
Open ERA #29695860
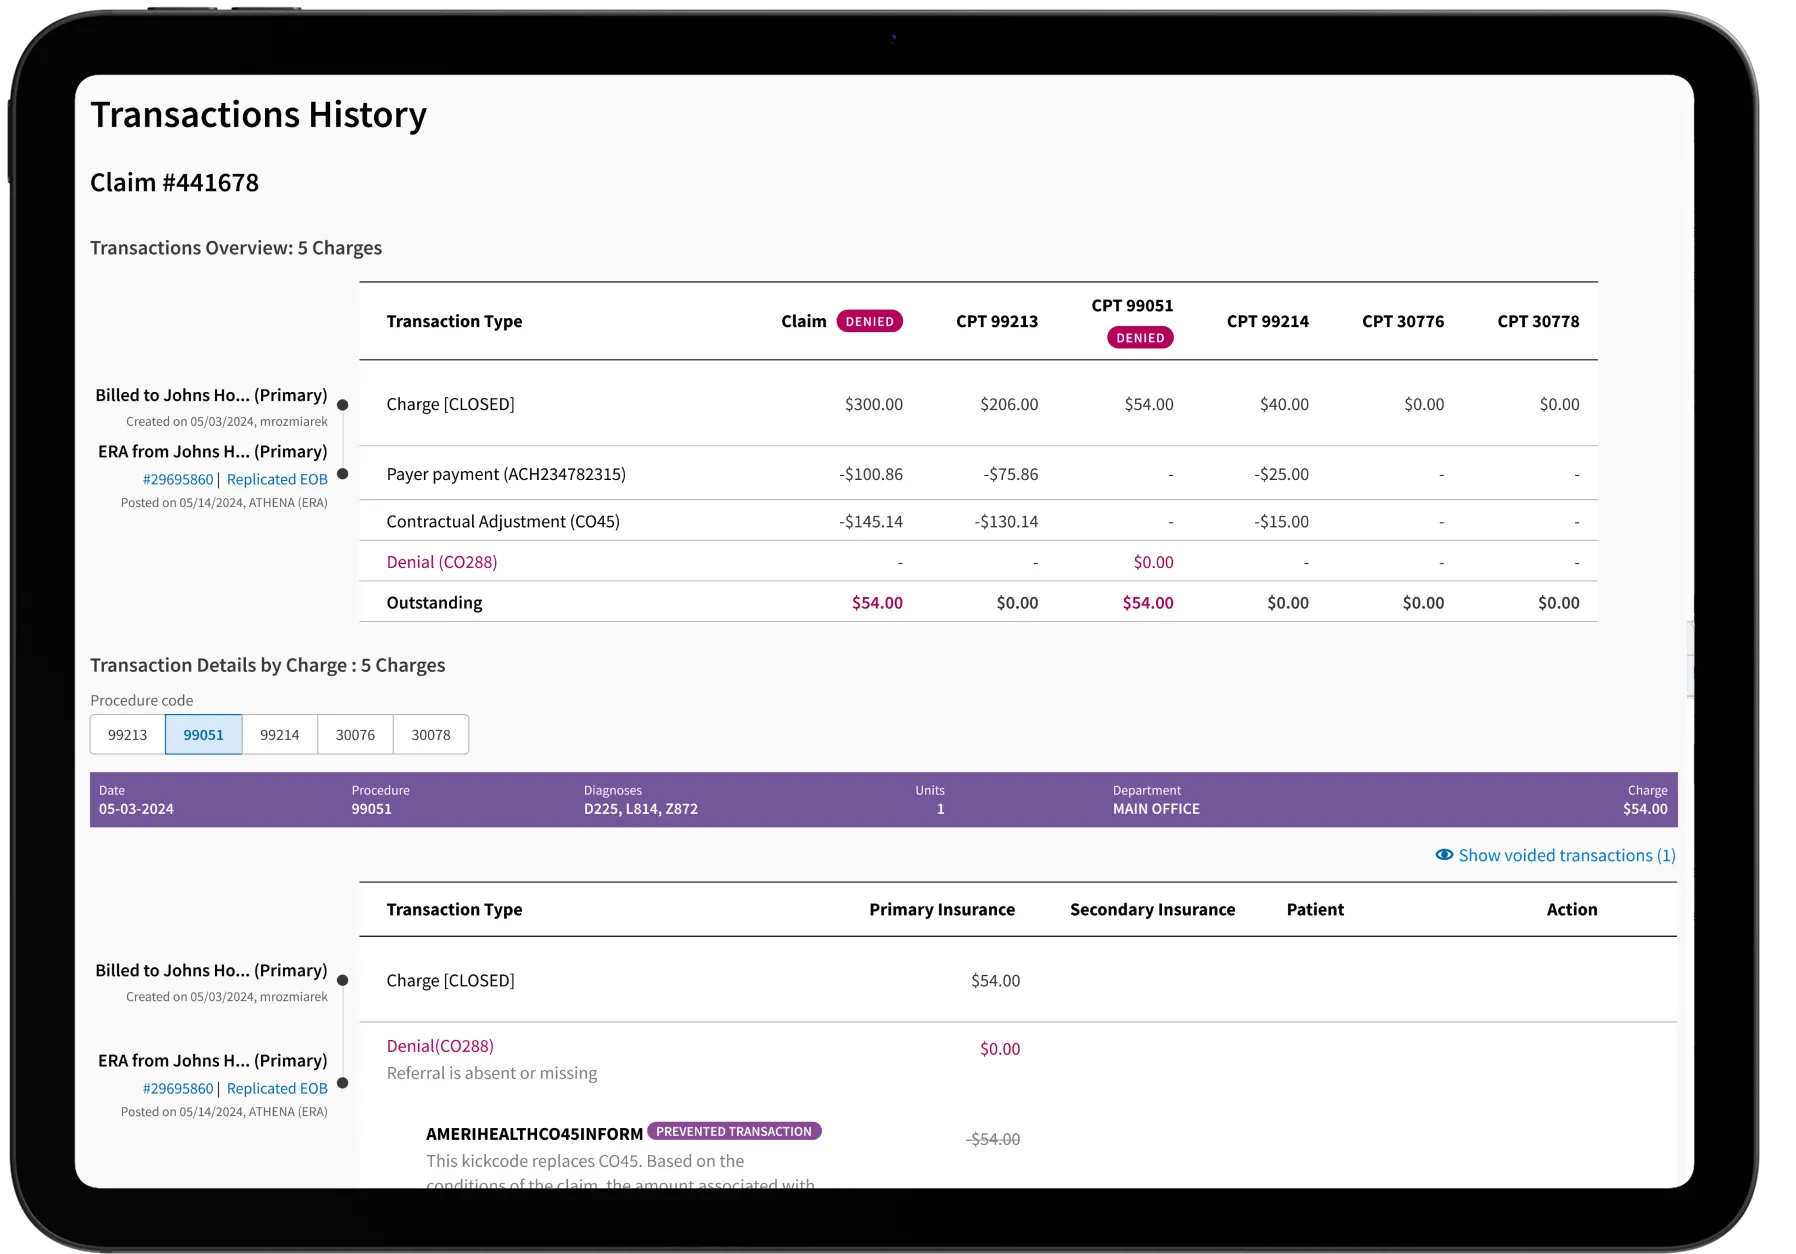[x=178, y=479]
